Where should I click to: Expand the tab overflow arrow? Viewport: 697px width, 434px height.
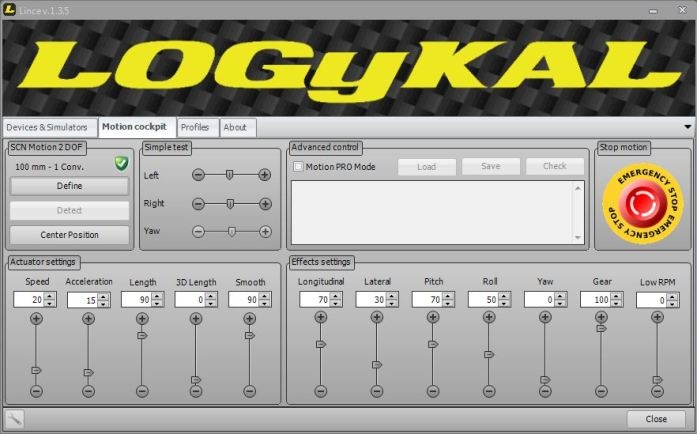pos(688,127)
